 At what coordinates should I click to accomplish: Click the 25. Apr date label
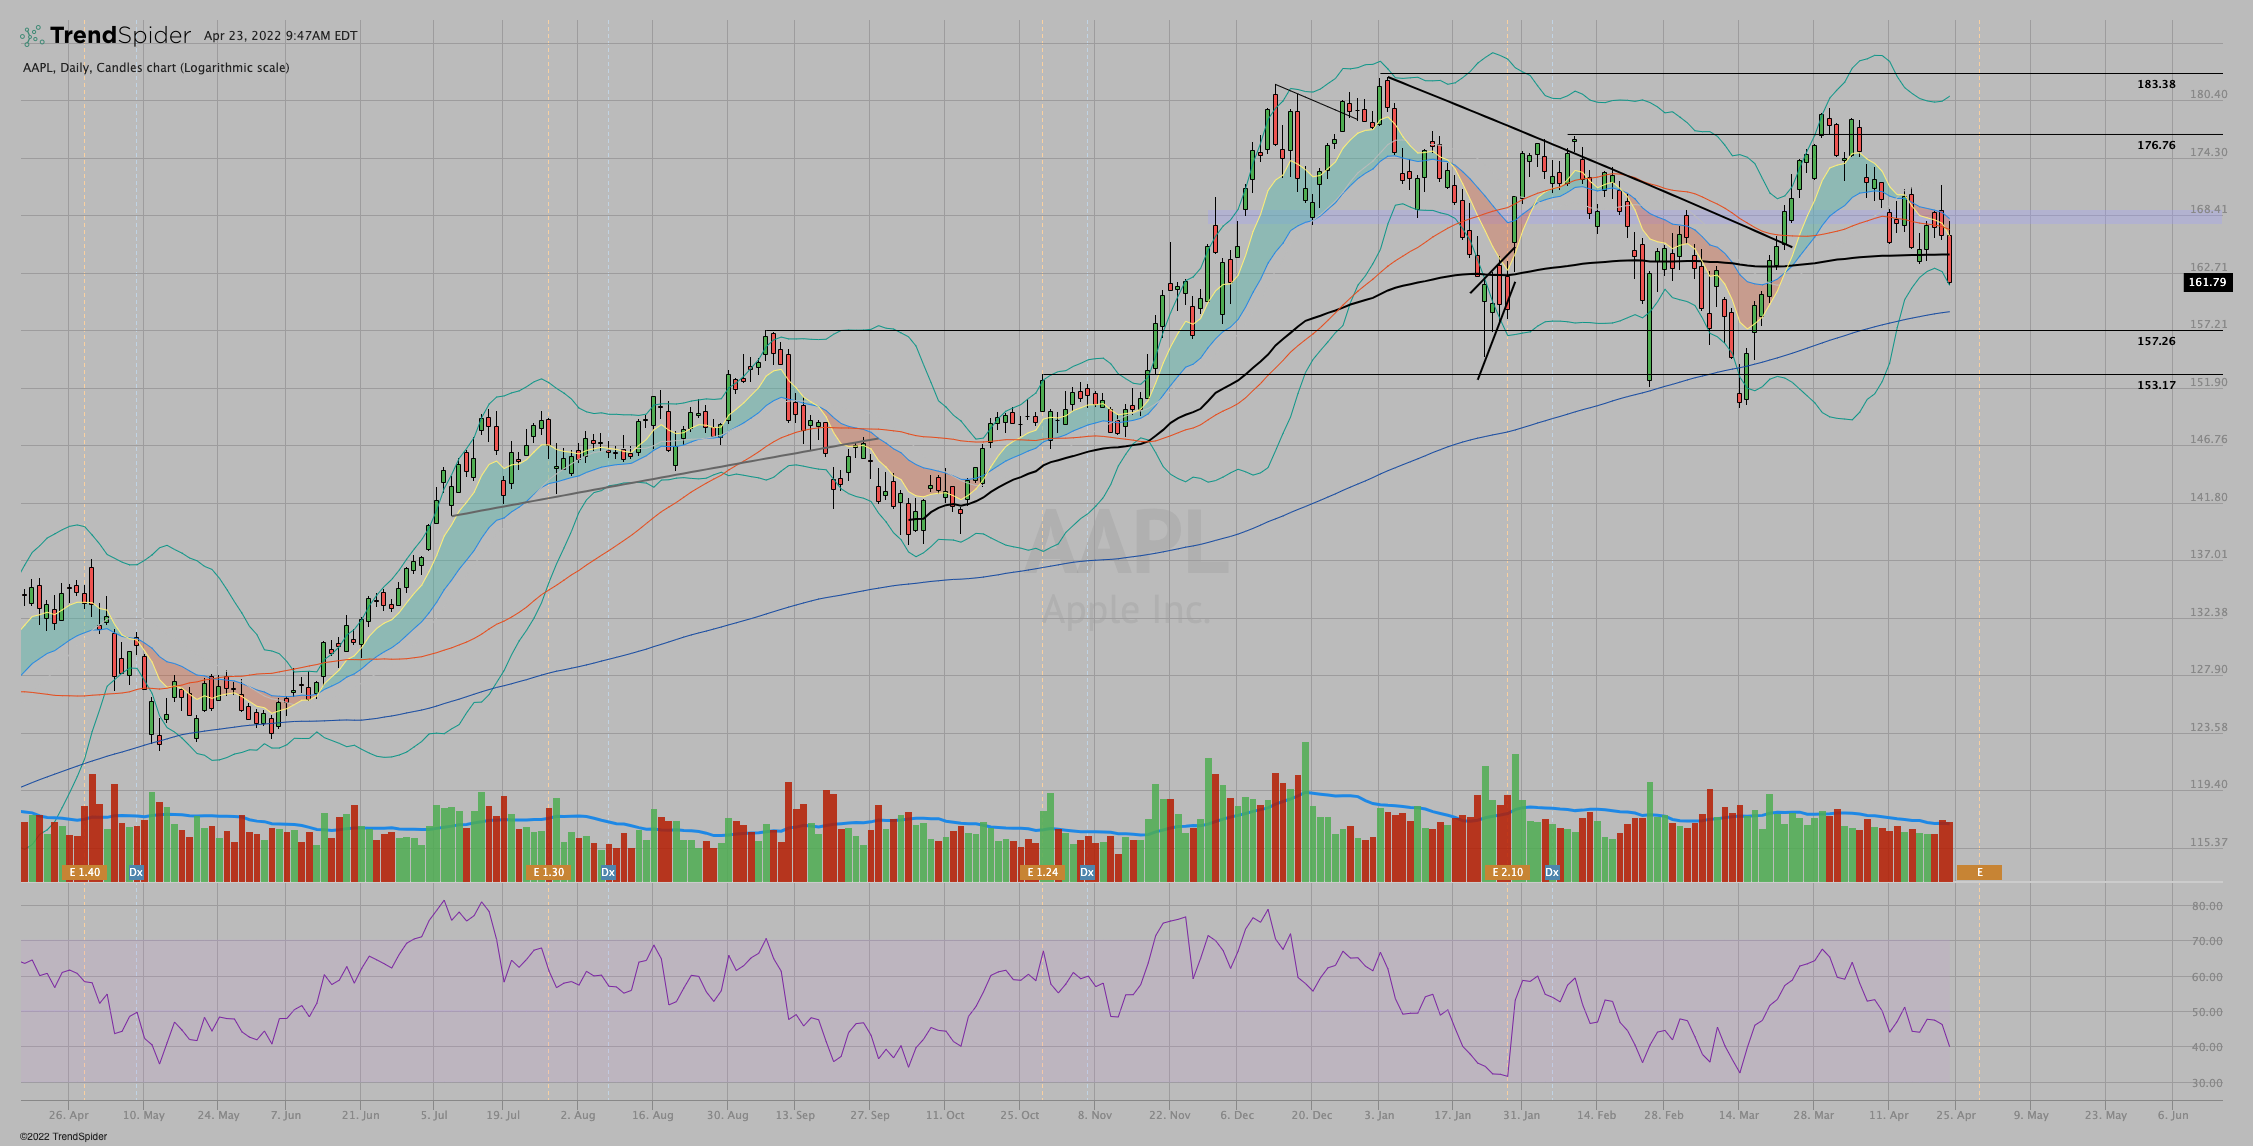(1956, 1114)
